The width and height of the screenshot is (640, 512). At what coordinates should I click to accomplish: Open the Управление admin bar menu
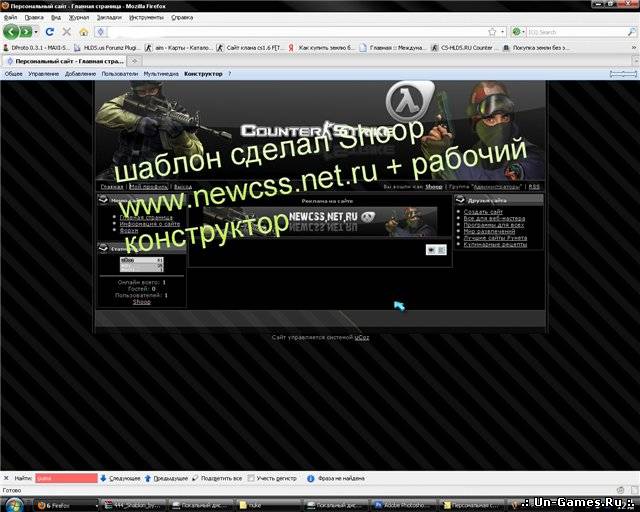pyautogui.click(x=44, y=74)
